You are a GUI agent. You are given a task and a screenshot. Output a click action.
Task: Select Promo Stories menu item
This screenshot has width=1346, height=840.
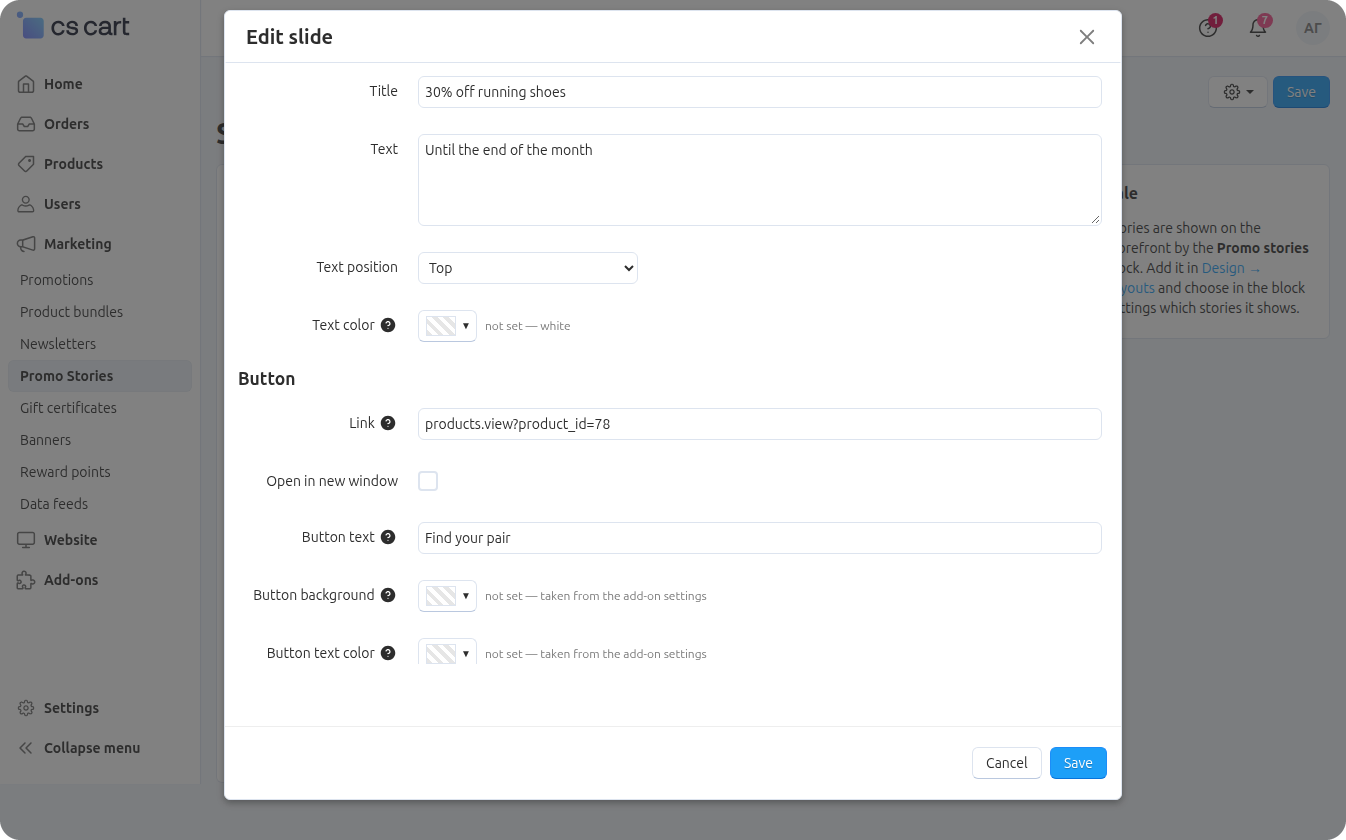(x=100, y=376)
